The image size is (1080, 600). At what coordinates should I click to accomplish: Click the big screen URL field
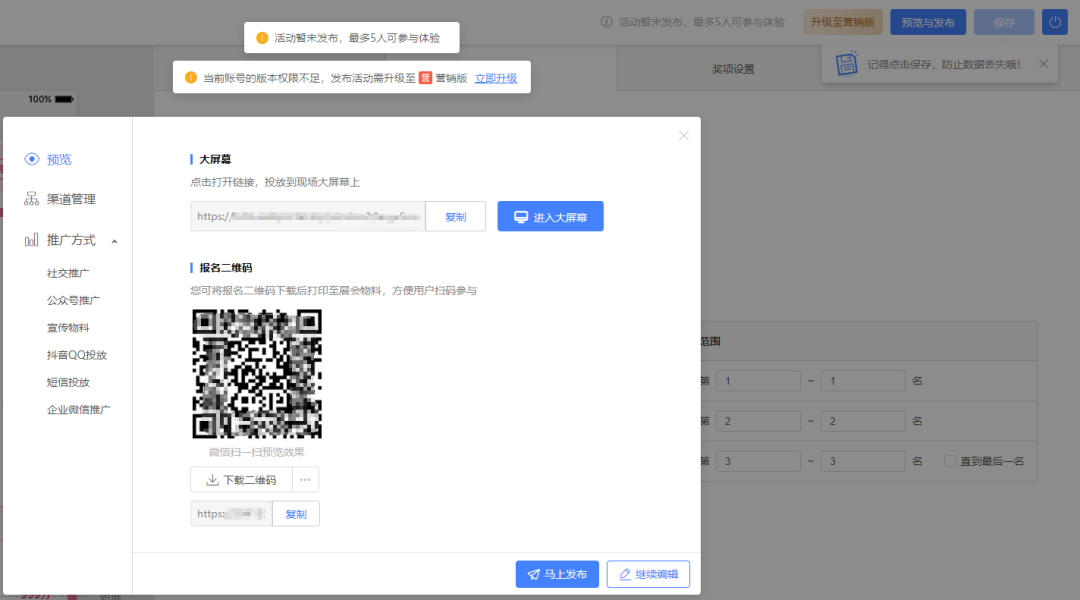click(308, 216)
